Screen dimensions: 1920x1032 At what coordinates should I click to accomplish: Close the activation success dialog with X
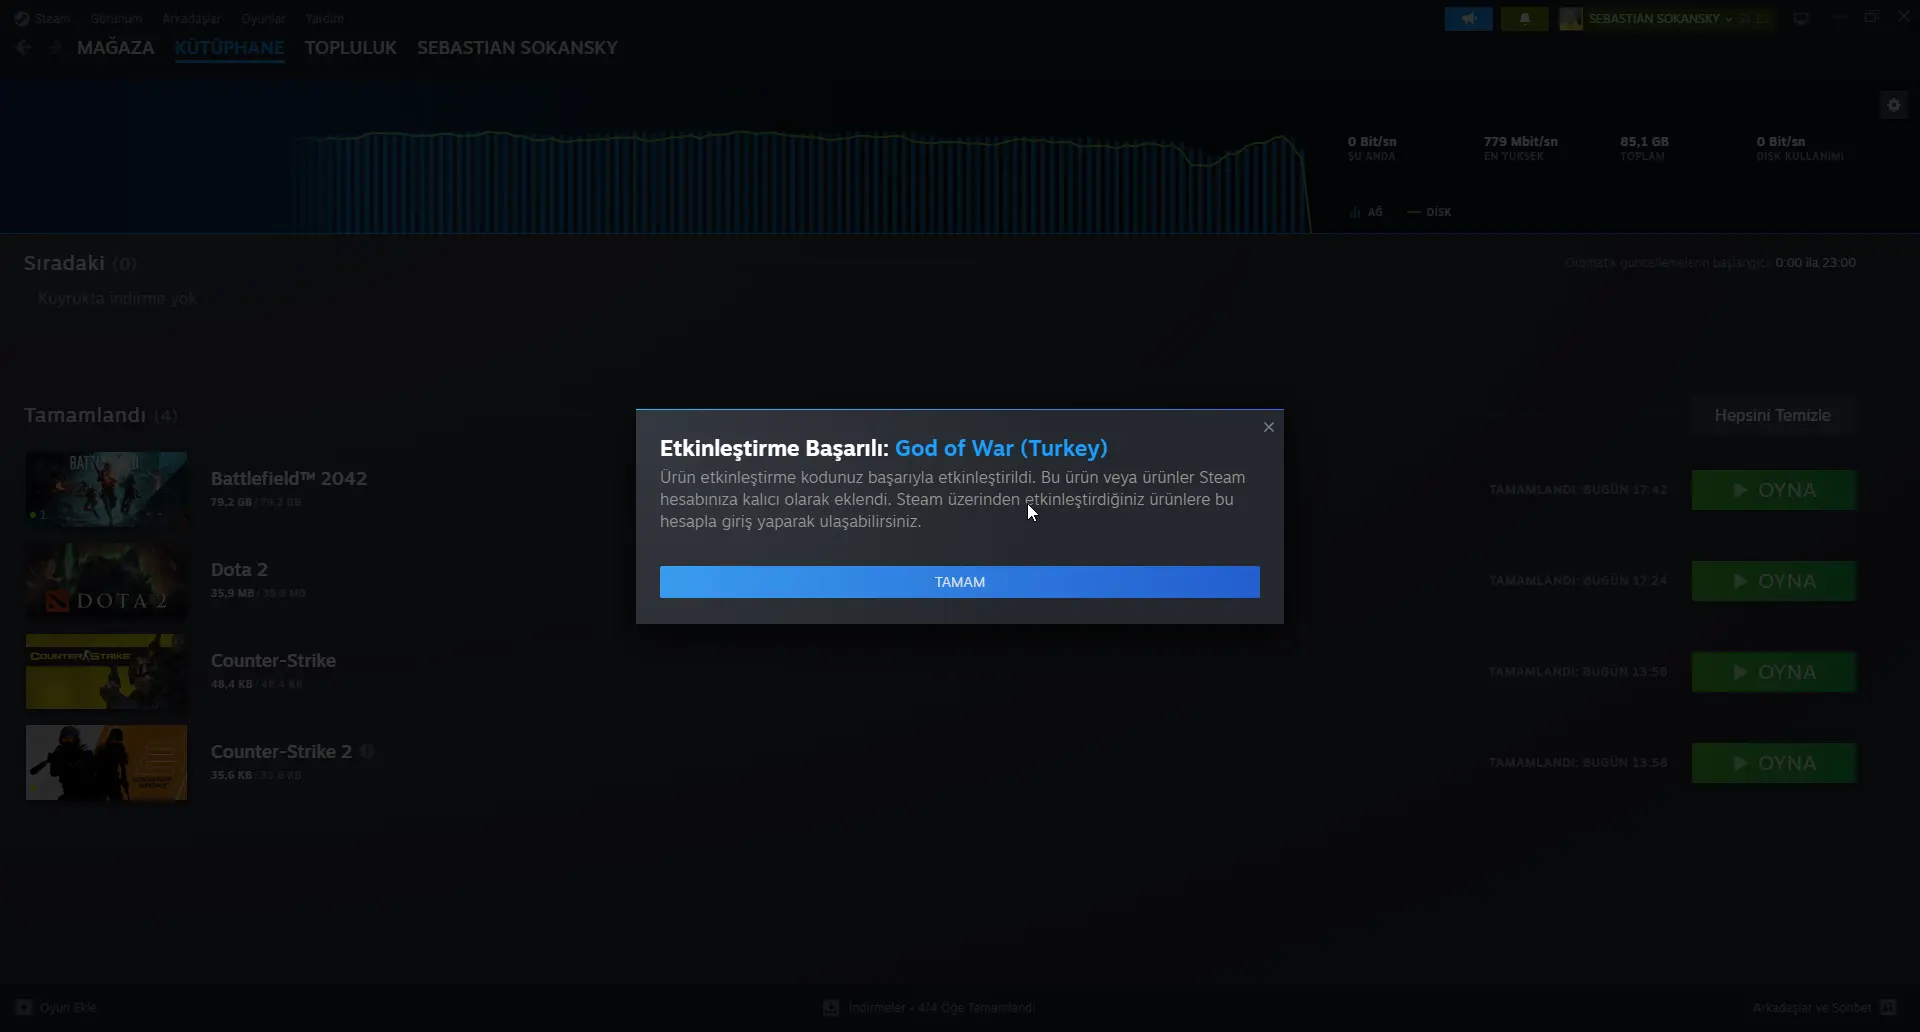[1268, 427]
